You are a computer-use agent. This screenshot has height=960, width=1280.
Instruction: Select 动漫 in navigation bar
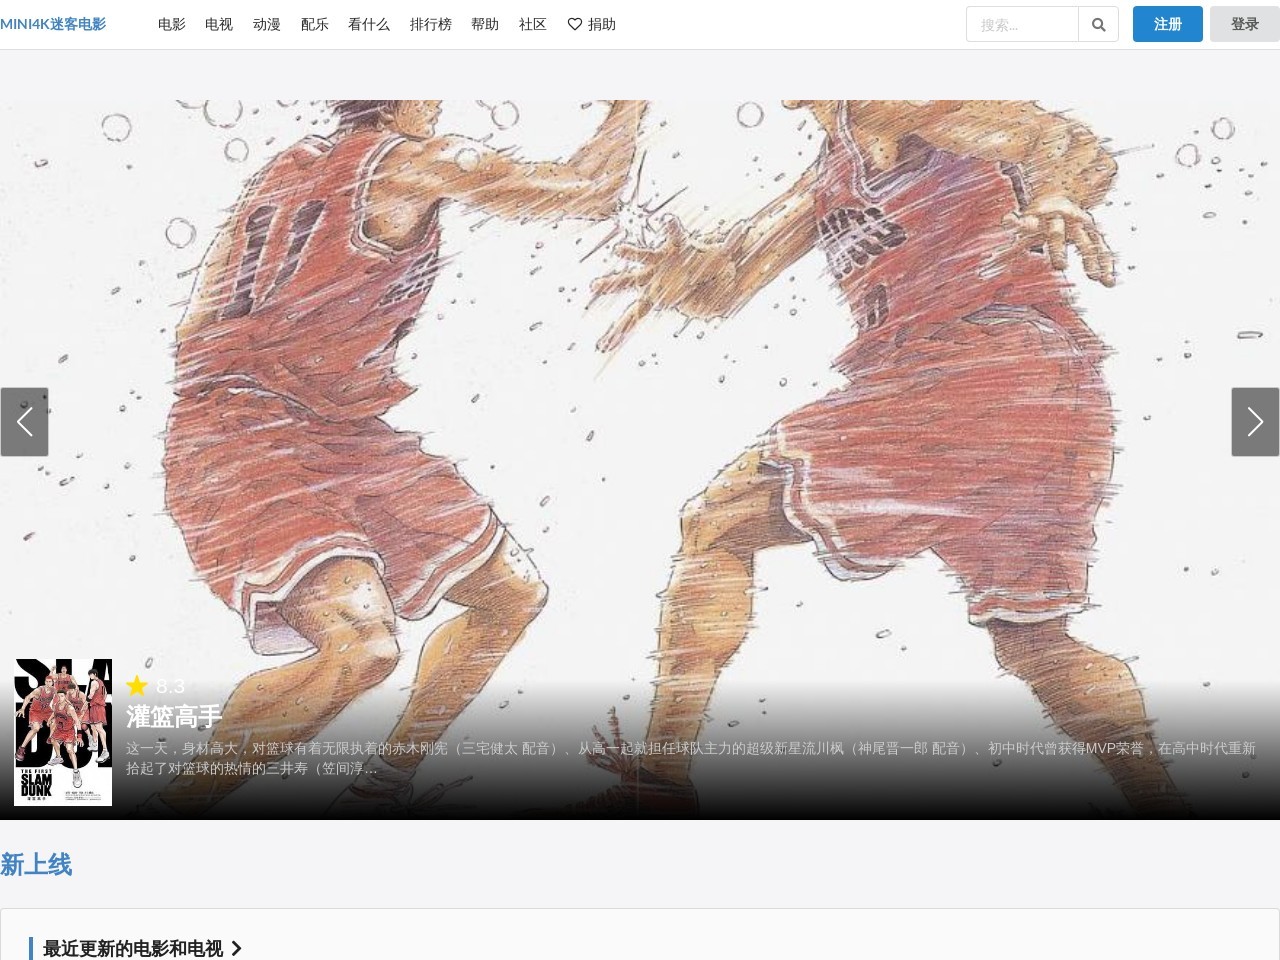[266, 24]
